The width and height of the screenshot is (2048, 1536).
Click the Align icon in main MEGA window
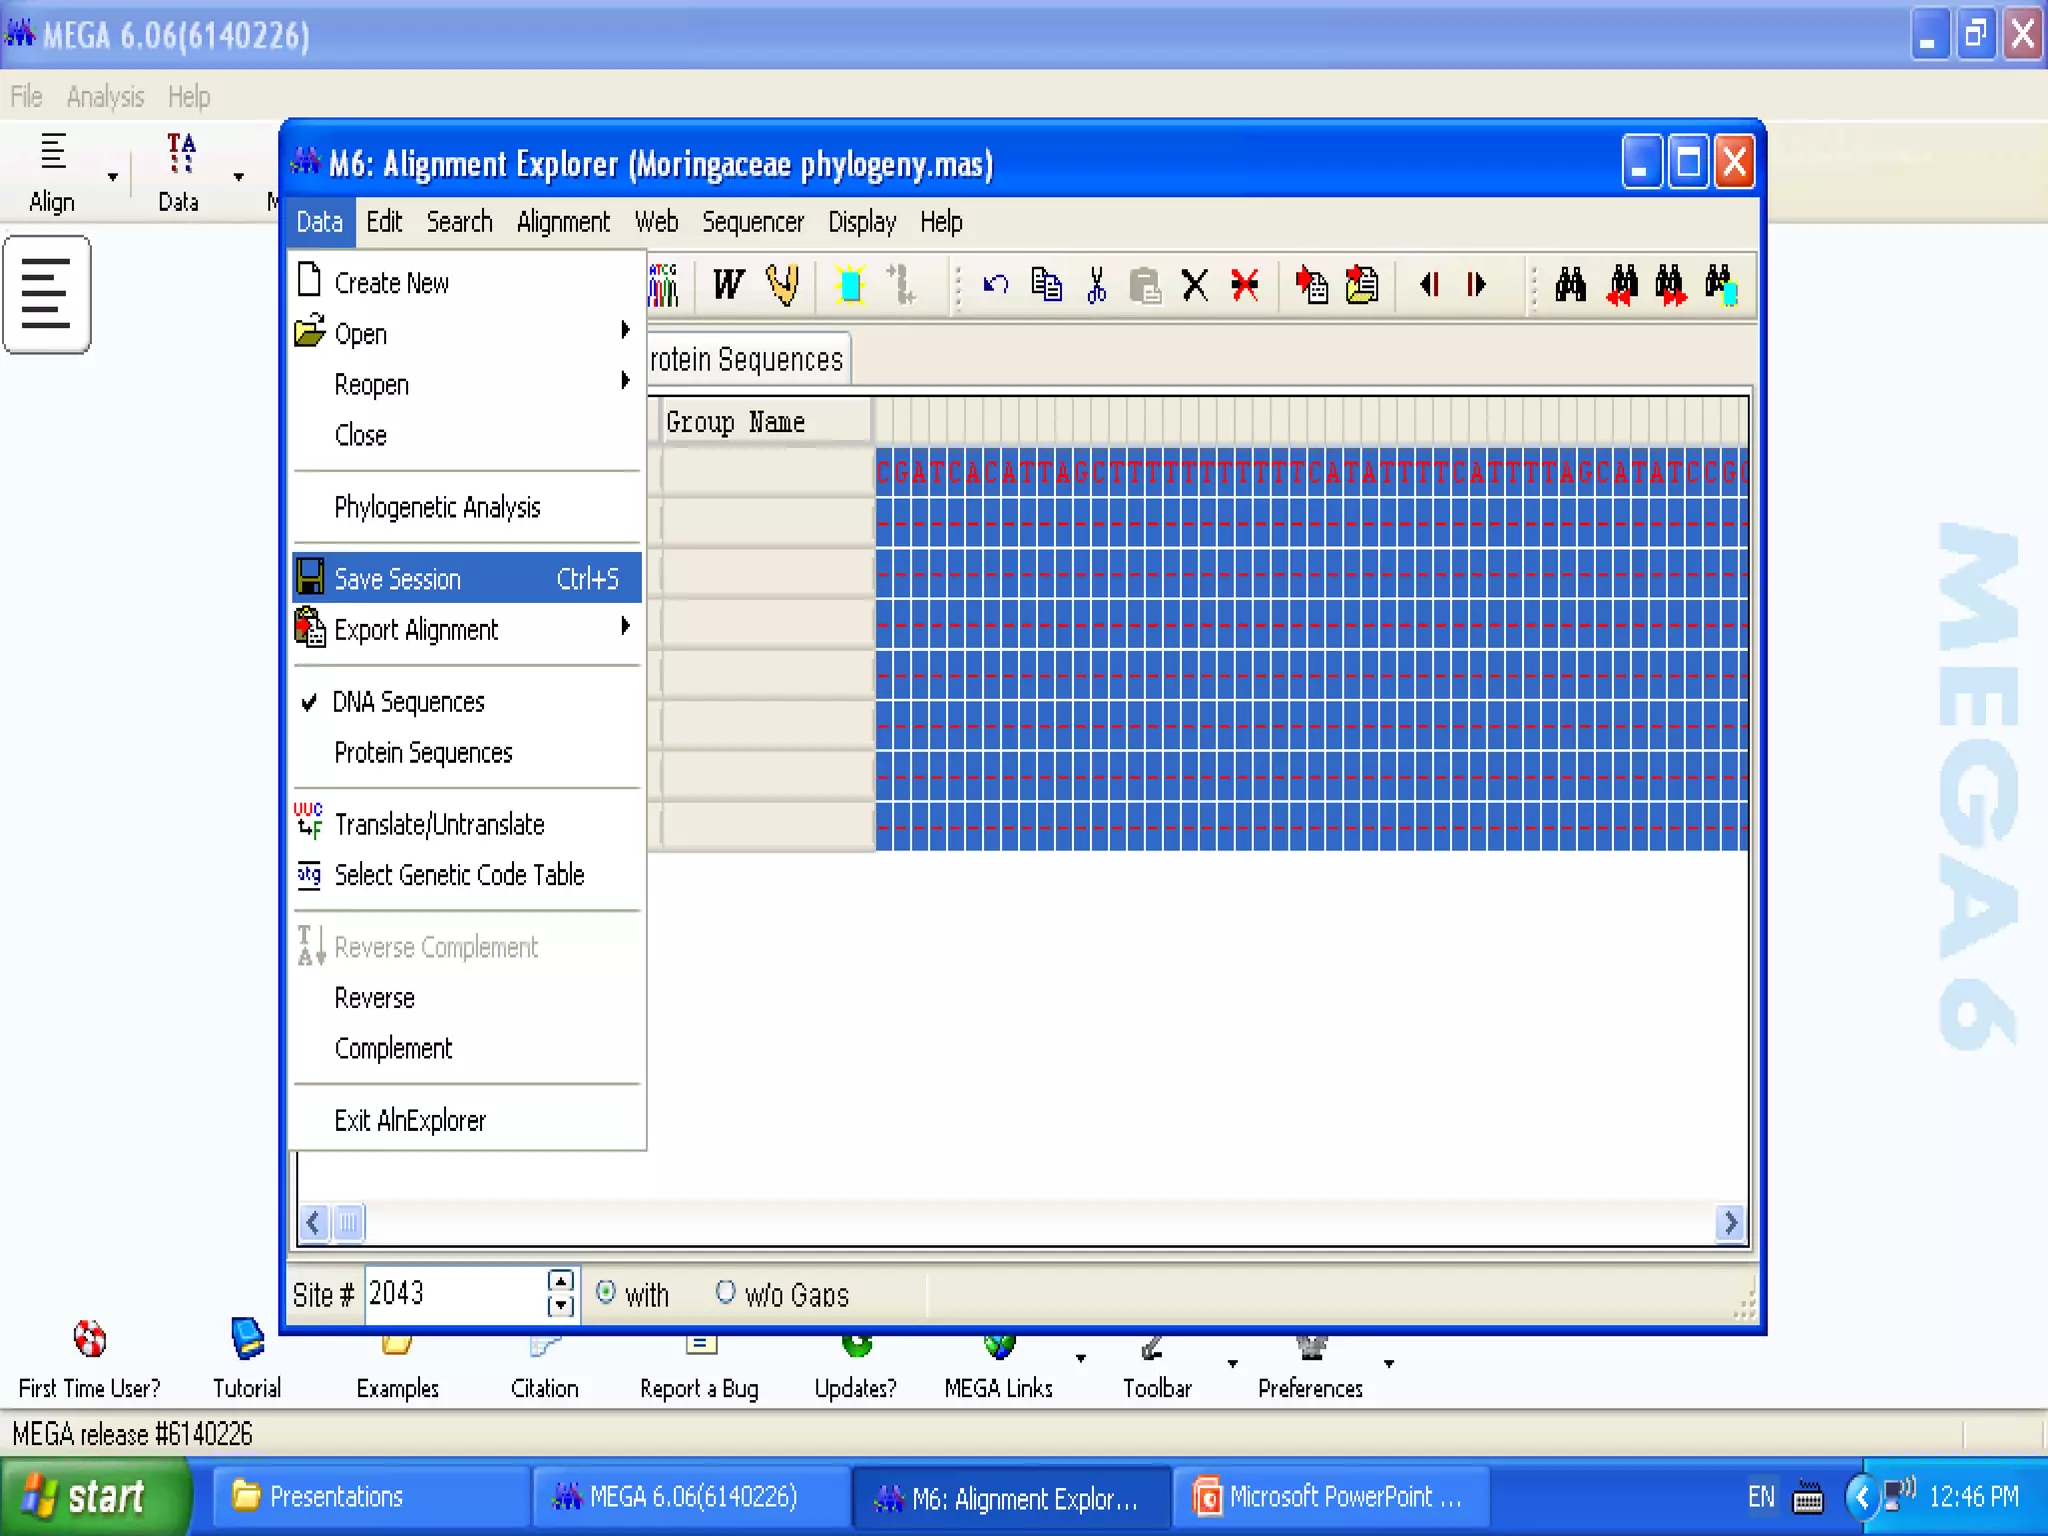coord(52,172)
